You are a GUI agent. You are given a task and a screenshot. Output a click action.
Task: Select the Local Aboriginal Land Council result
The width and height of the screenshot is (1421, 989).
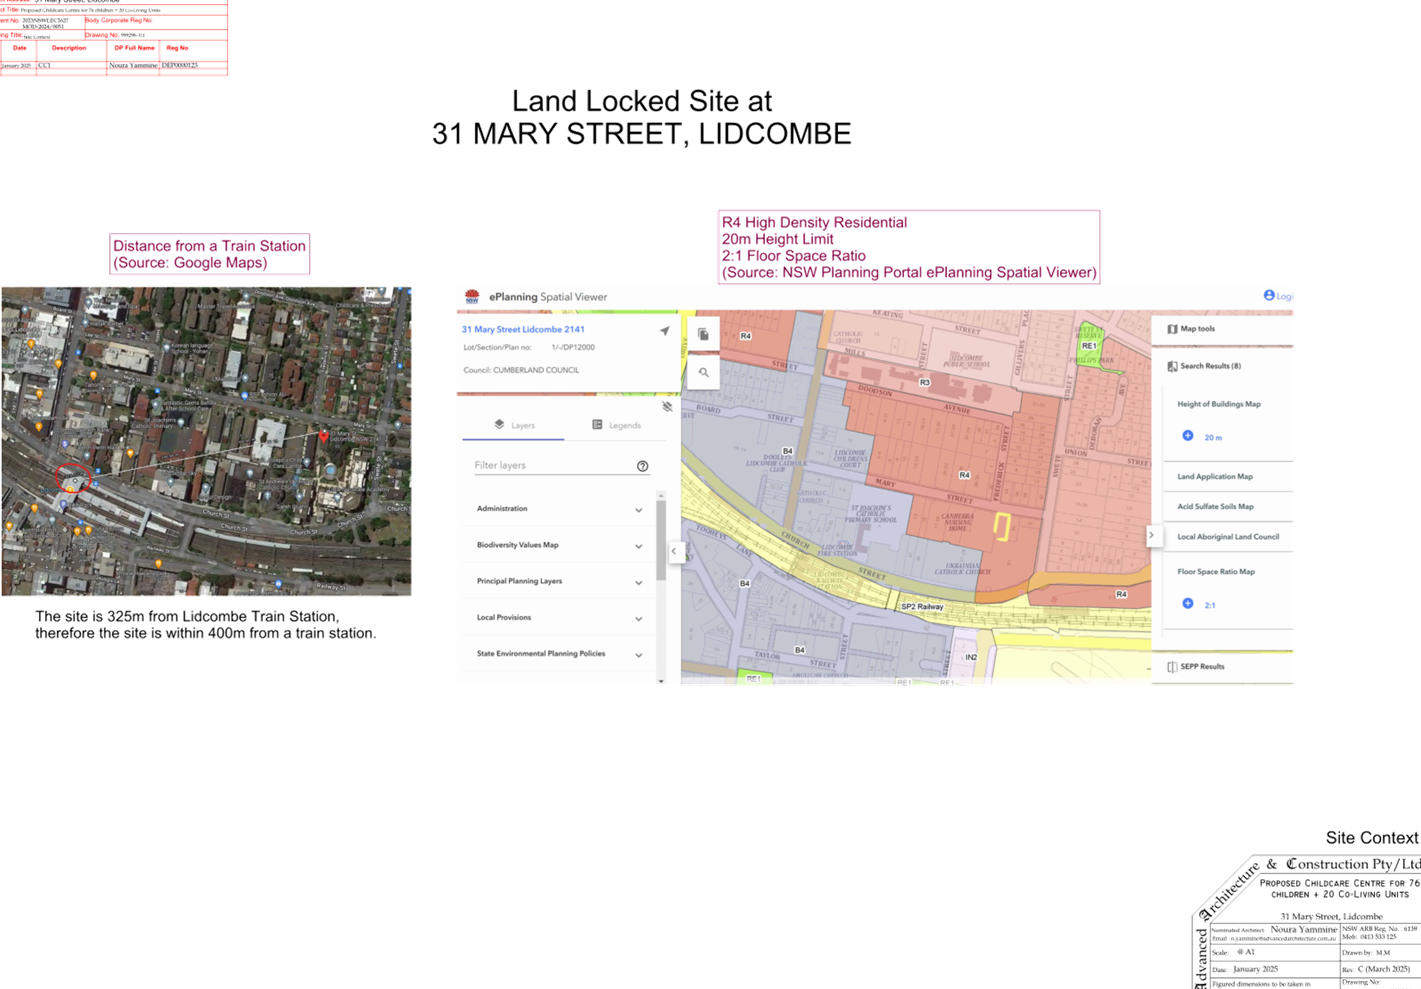1228,537
